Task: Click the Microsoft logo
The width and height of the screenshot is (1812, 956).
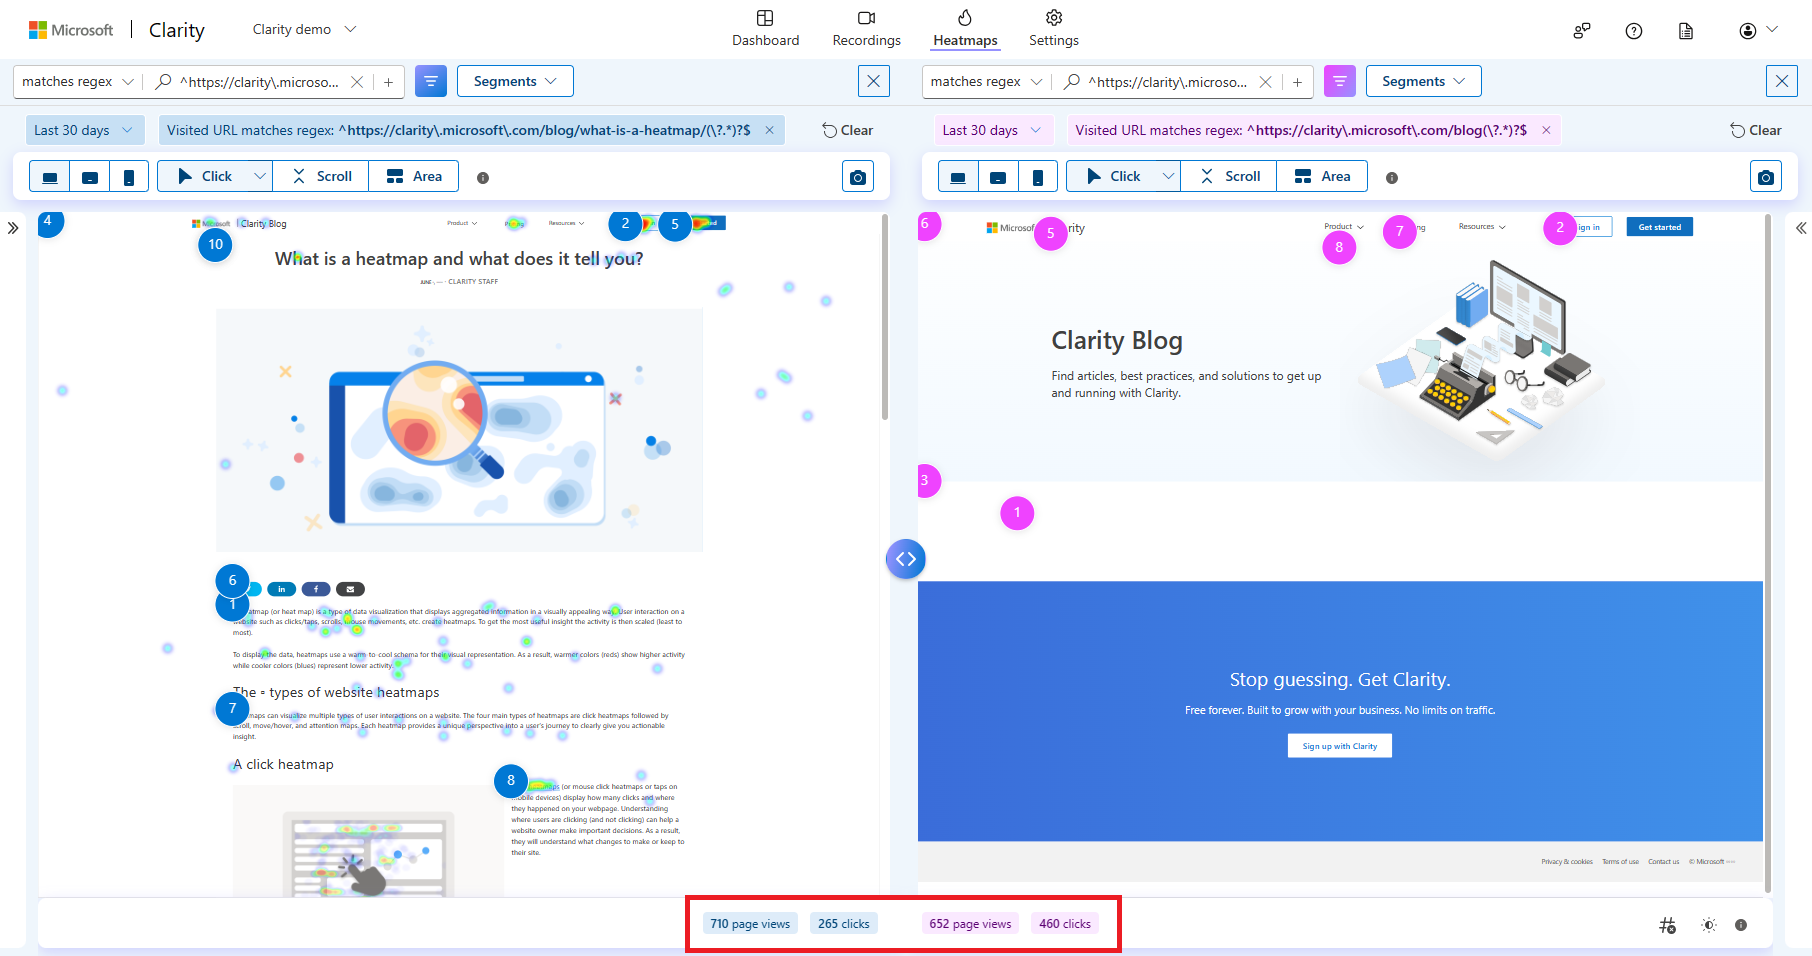Action: tap(71, 30)
